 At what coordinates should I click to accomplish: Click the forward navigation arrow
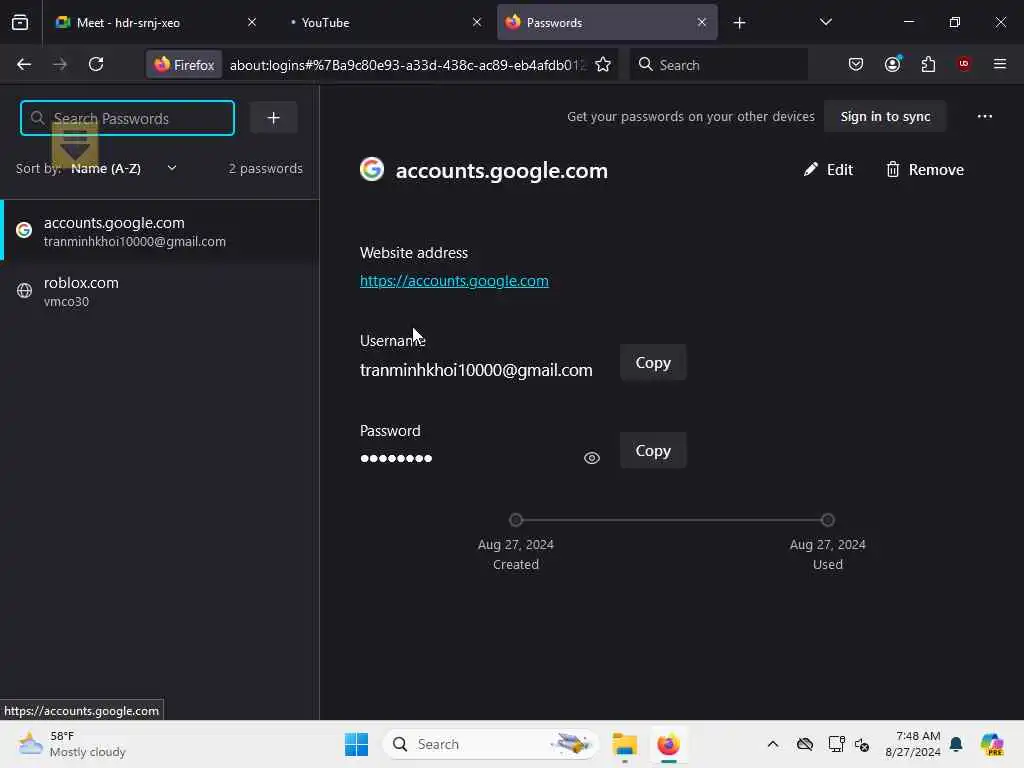[60, 64]
